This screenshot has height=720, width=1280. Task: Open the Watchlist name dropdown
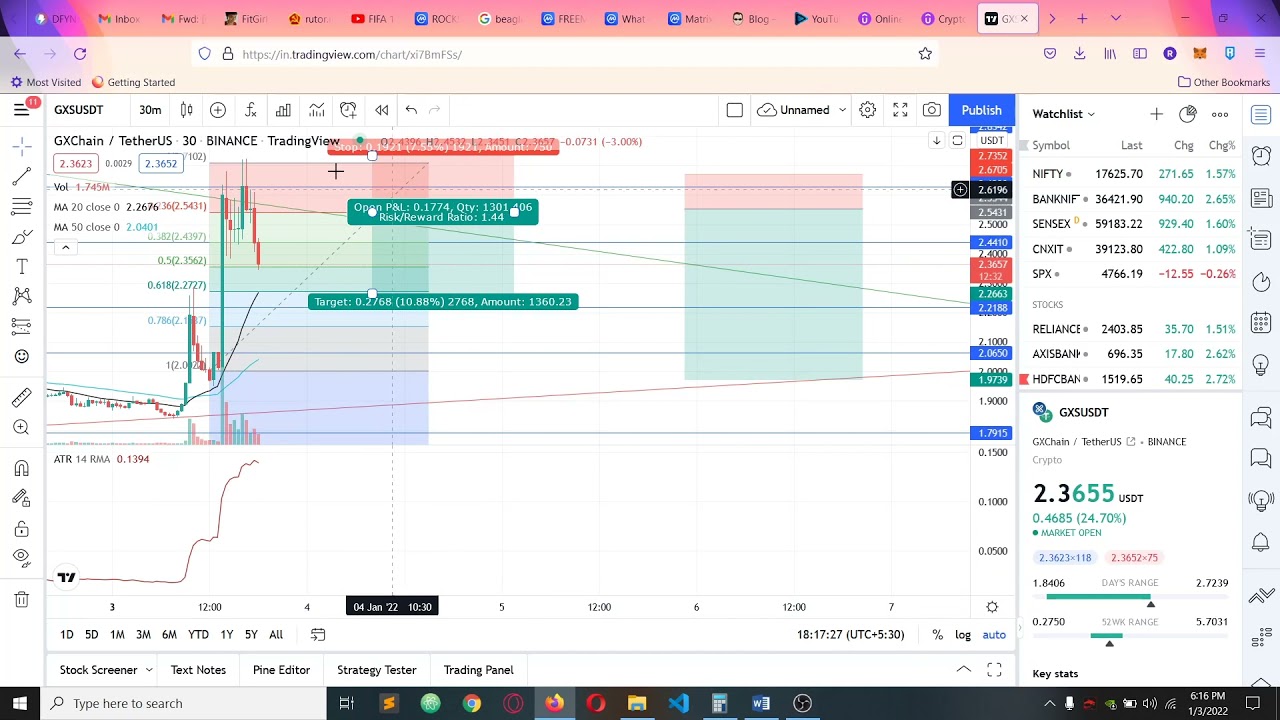pyautogui.click(x=1064, y=114)
